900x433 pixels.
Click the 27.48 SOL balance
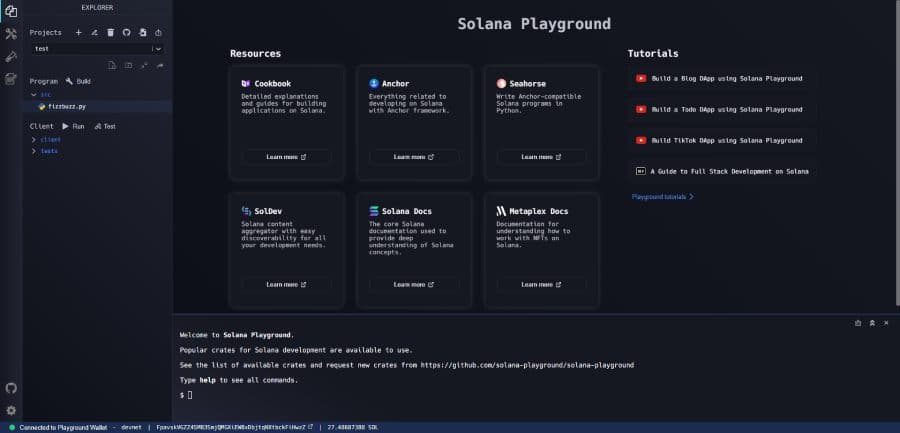pyautogui.click(x=352, y=428)
